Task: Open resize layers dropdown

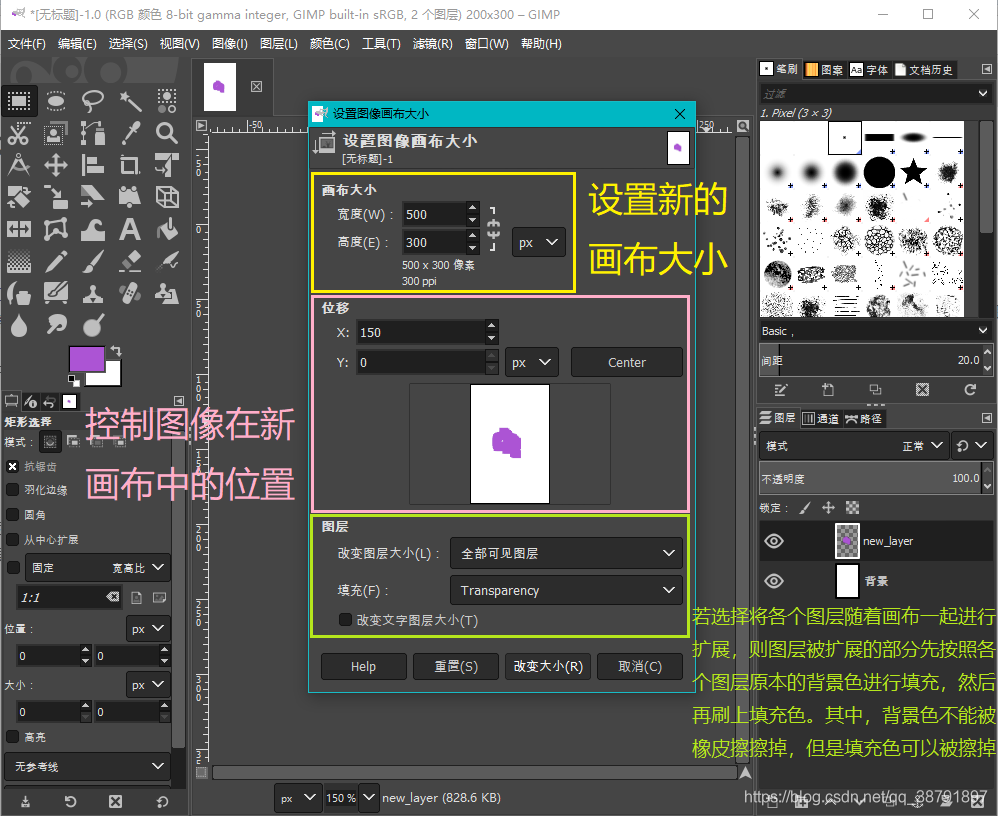Action: (566, 553)
